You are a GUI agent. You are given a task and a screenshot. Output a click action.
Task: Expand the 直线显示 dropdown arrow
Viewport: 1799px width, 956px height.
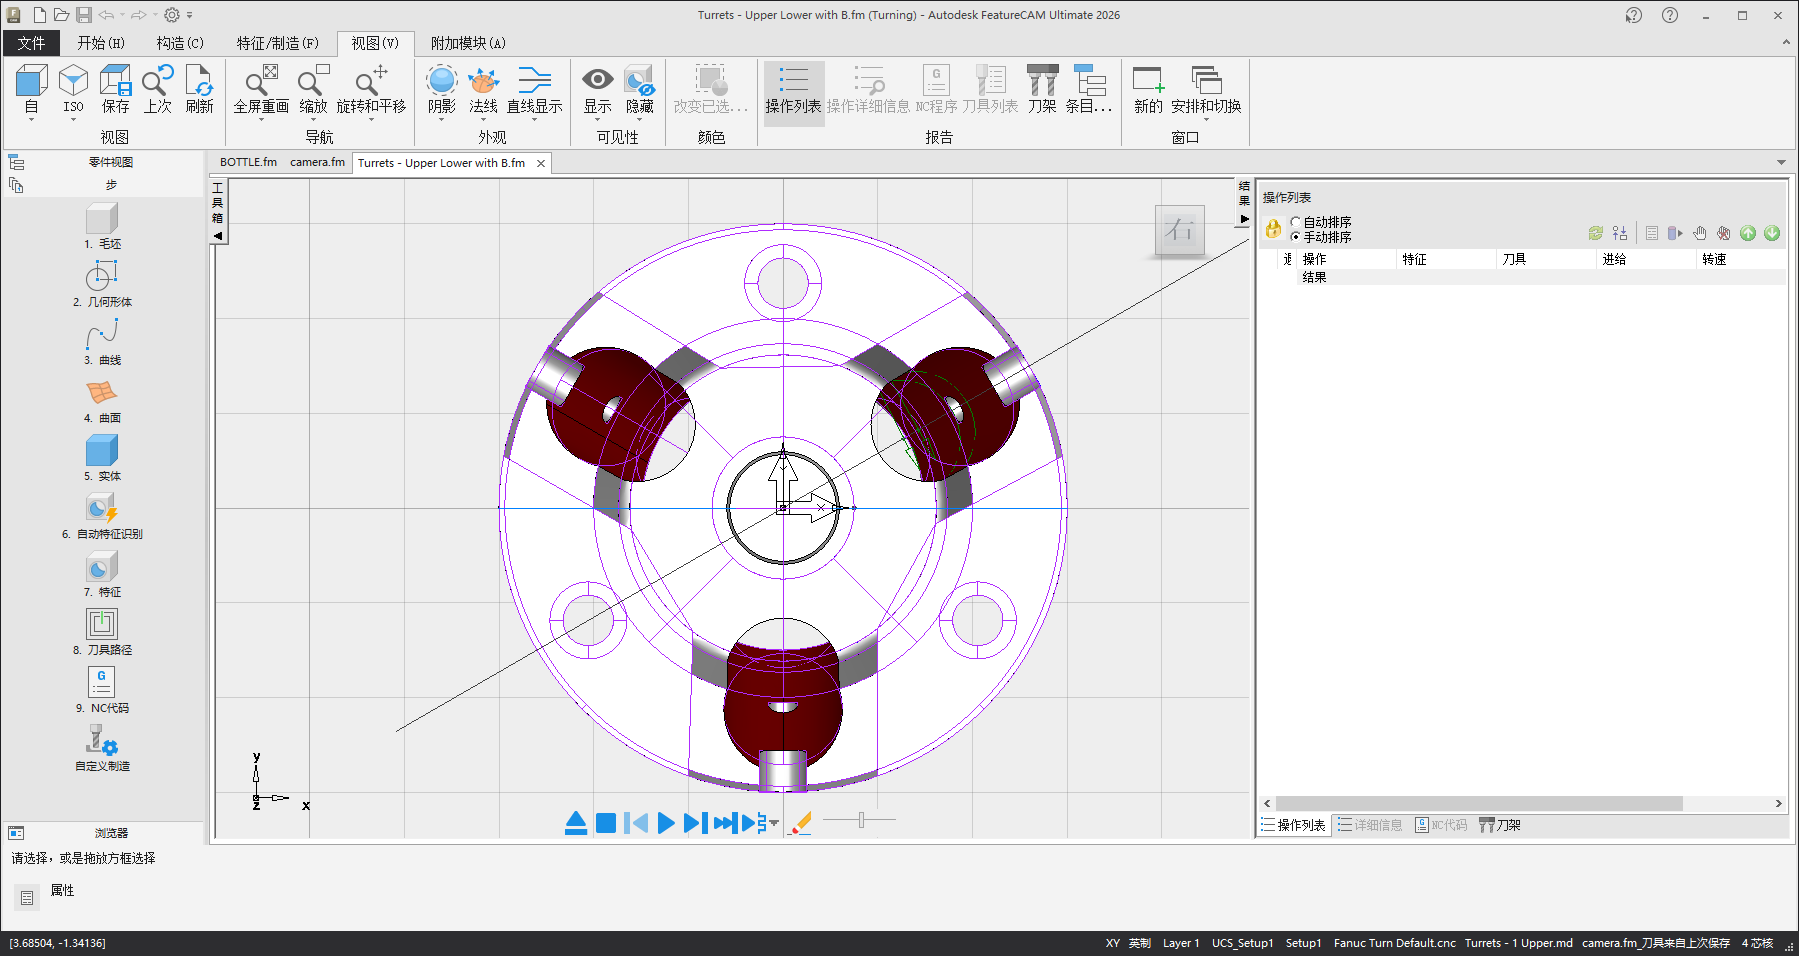pyautogui.click(x=534, y=120)
